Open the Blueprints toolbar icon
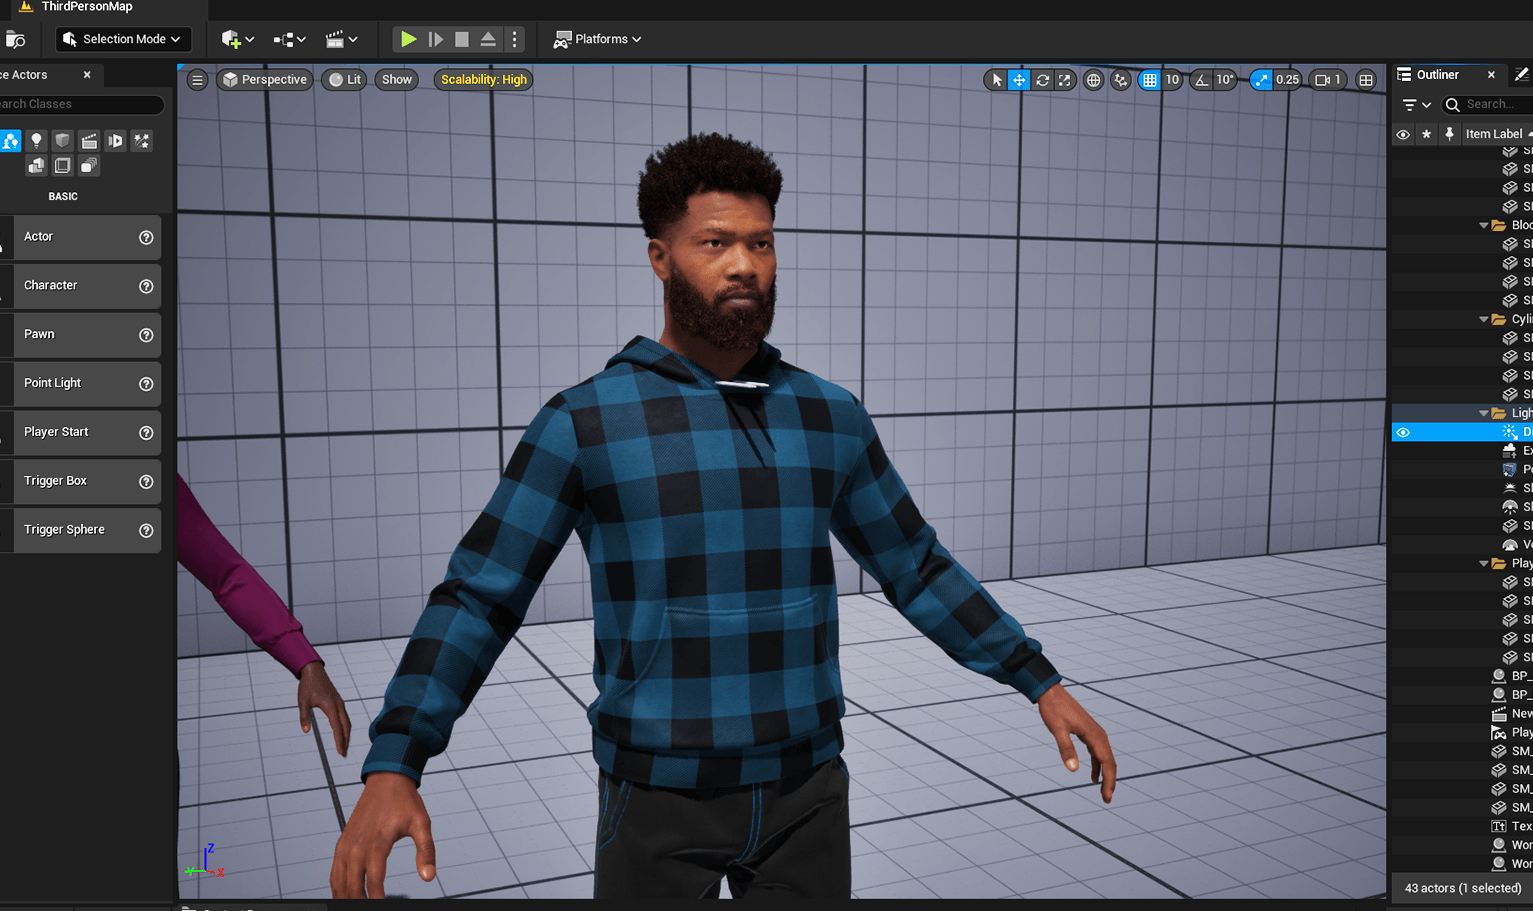The width and height of the screenshot is (1533, 911). [284, 39]
